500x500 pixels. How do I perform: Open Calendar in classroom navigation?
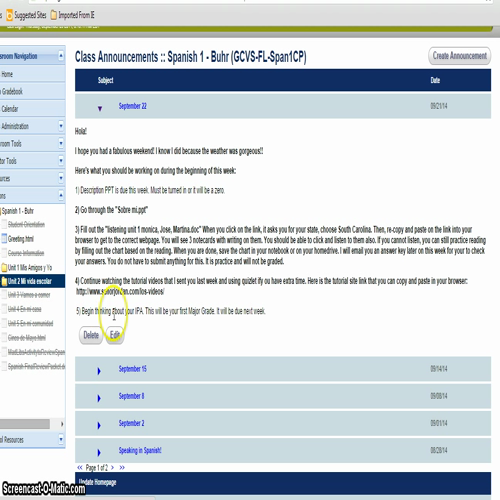[10, 109]
